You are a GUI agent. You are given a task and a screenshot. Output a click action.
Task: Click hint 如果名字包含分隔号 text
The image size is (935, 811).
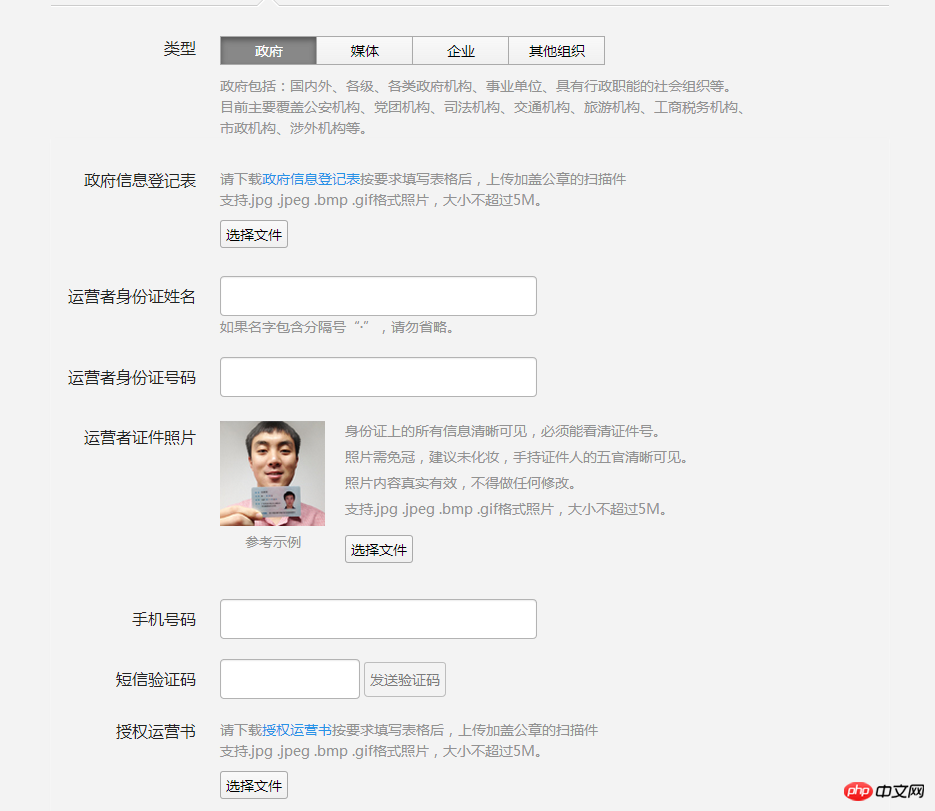283,327
